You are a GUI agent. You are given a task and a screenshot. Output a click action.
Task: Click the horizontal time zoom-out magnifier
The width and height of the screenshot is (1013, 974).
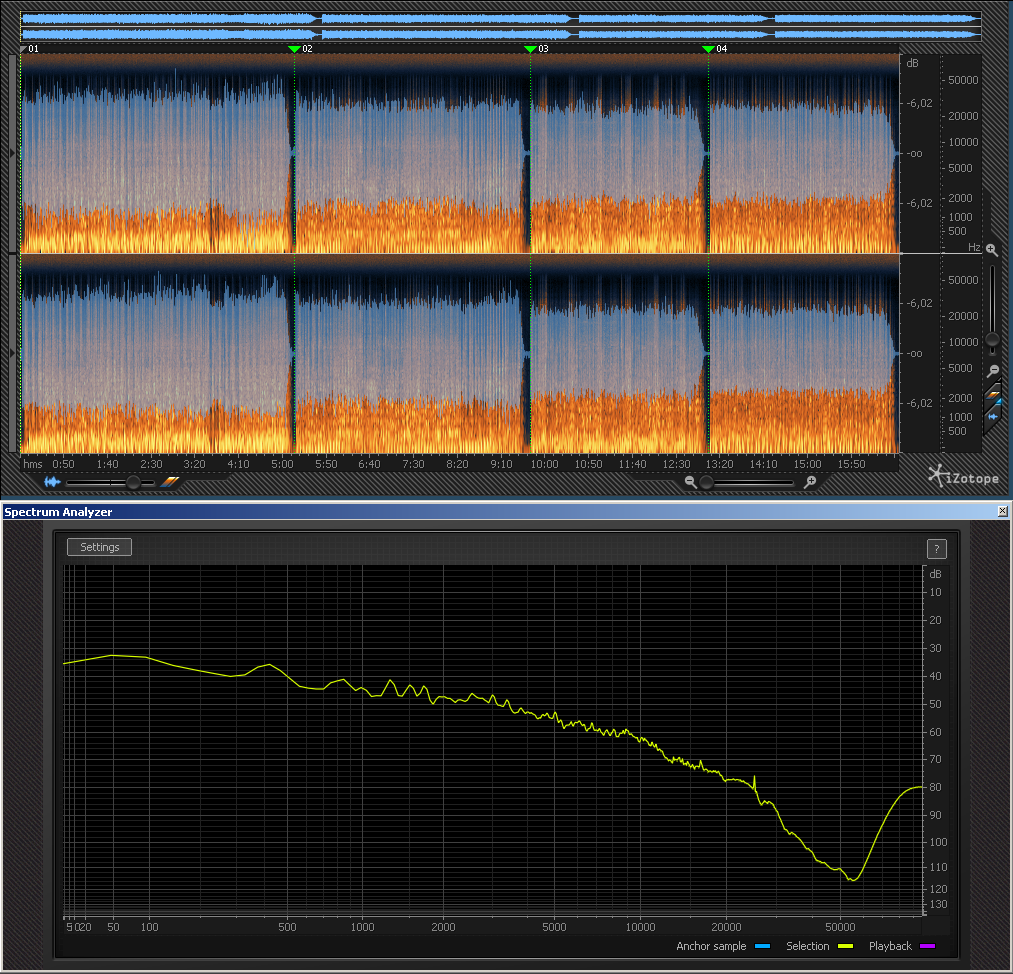(690, 482)
